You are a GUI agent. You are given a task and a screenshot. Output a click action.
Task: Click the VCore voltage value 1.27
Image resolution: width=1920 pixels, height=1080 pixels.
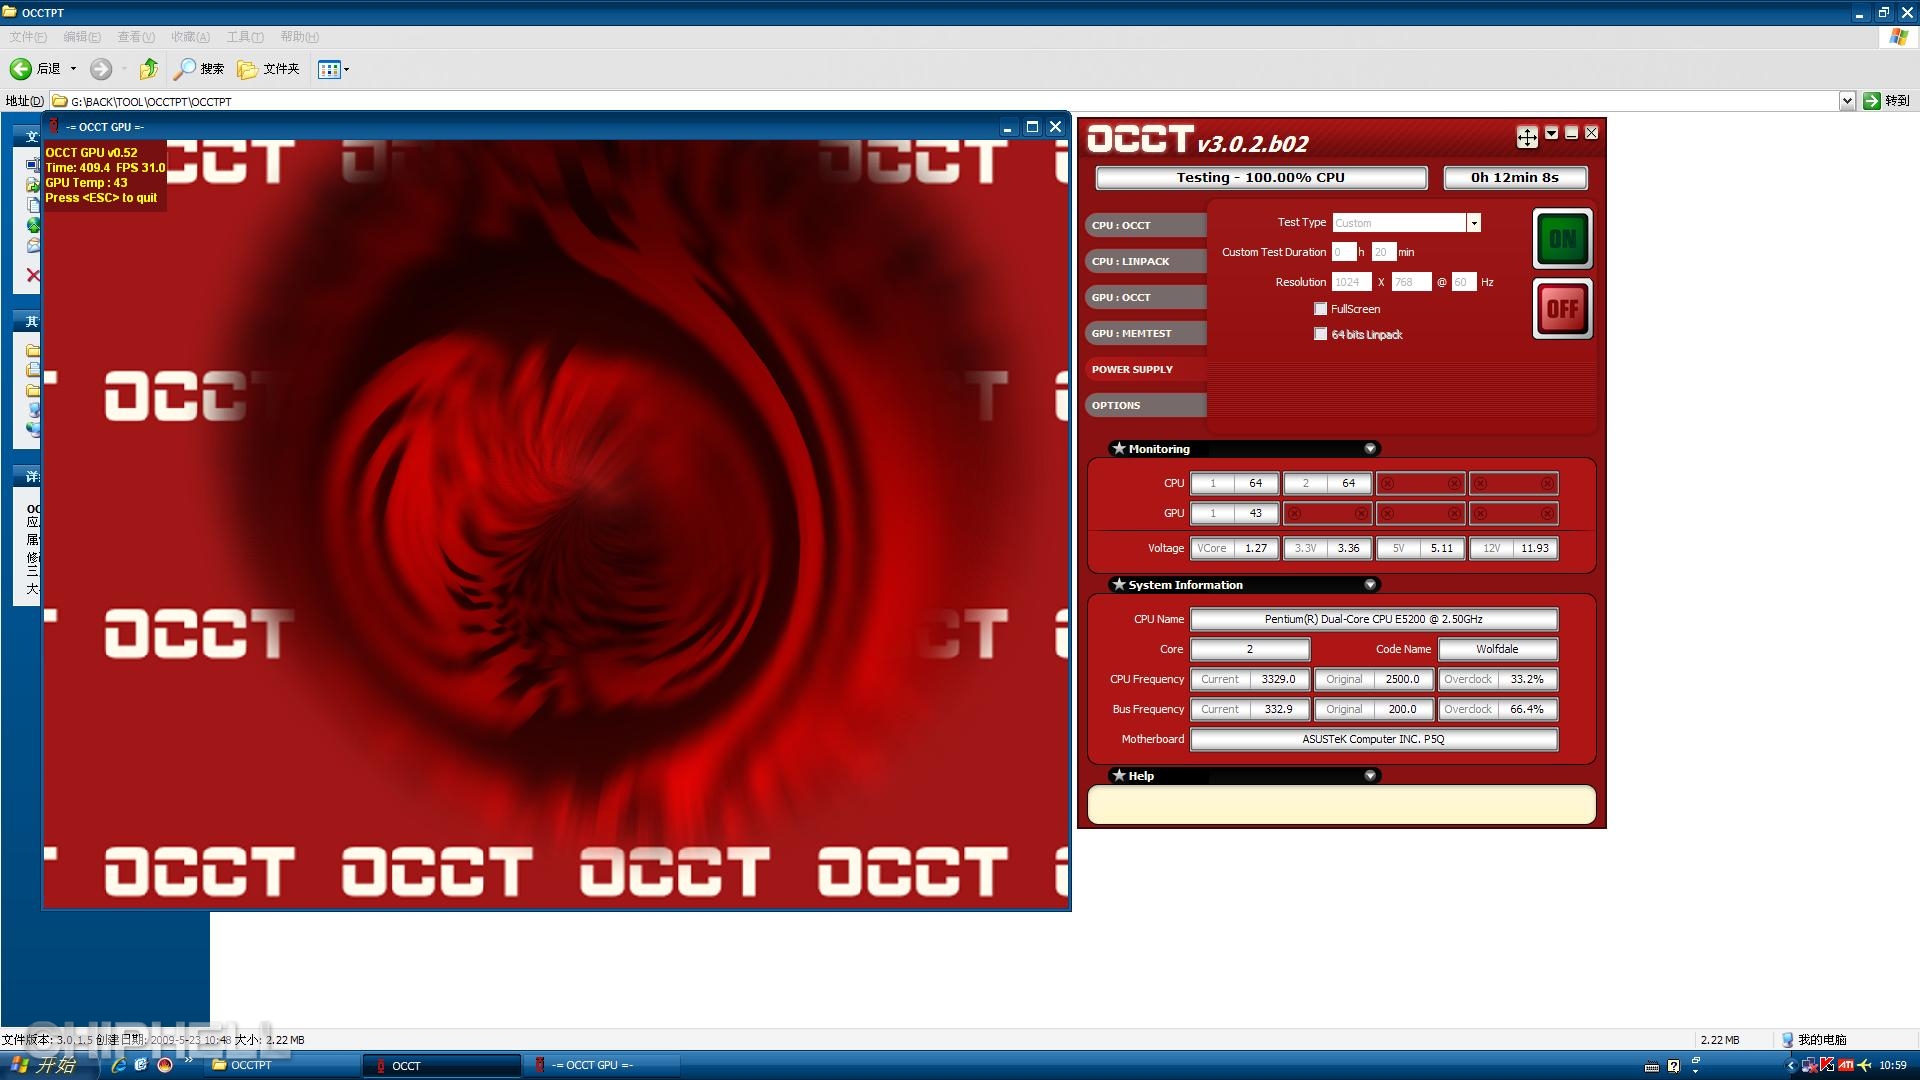click(x=1256, y=549)
